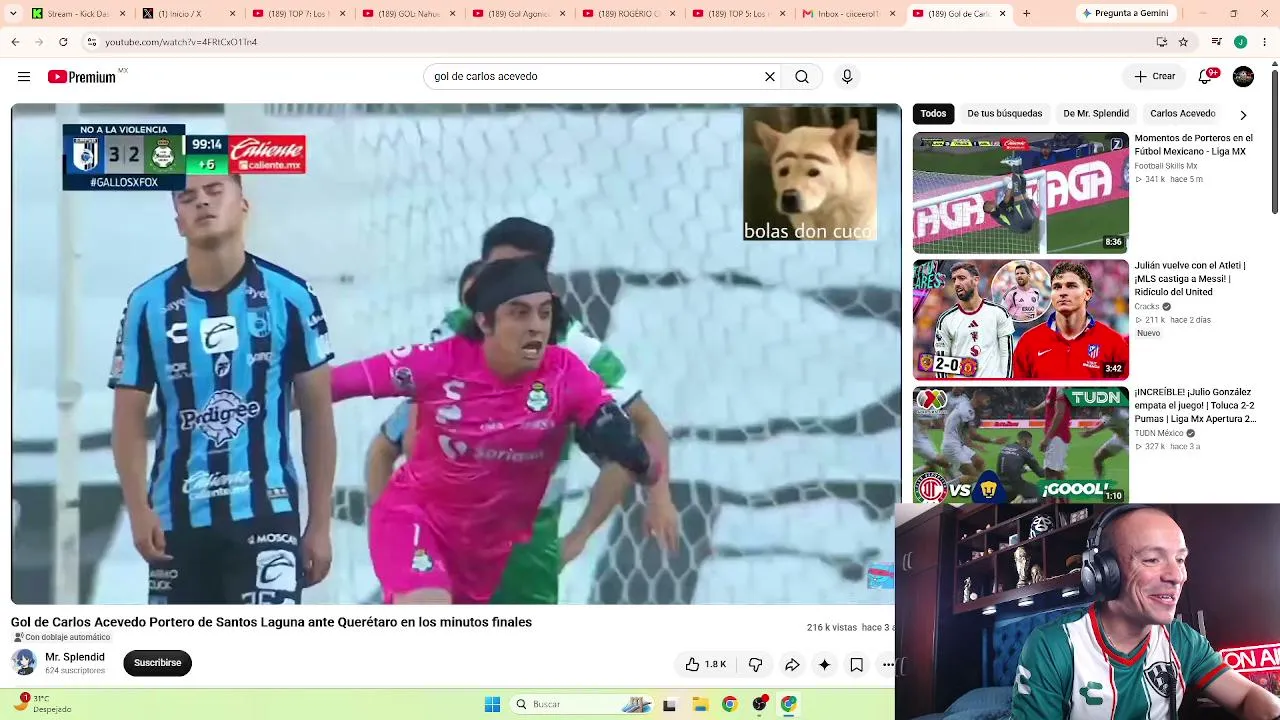The height and width of the screenshot is (720, 1280).
Task: Open Julio González Toluca 2-2 thumbnail
Action: pos(1020,444)
